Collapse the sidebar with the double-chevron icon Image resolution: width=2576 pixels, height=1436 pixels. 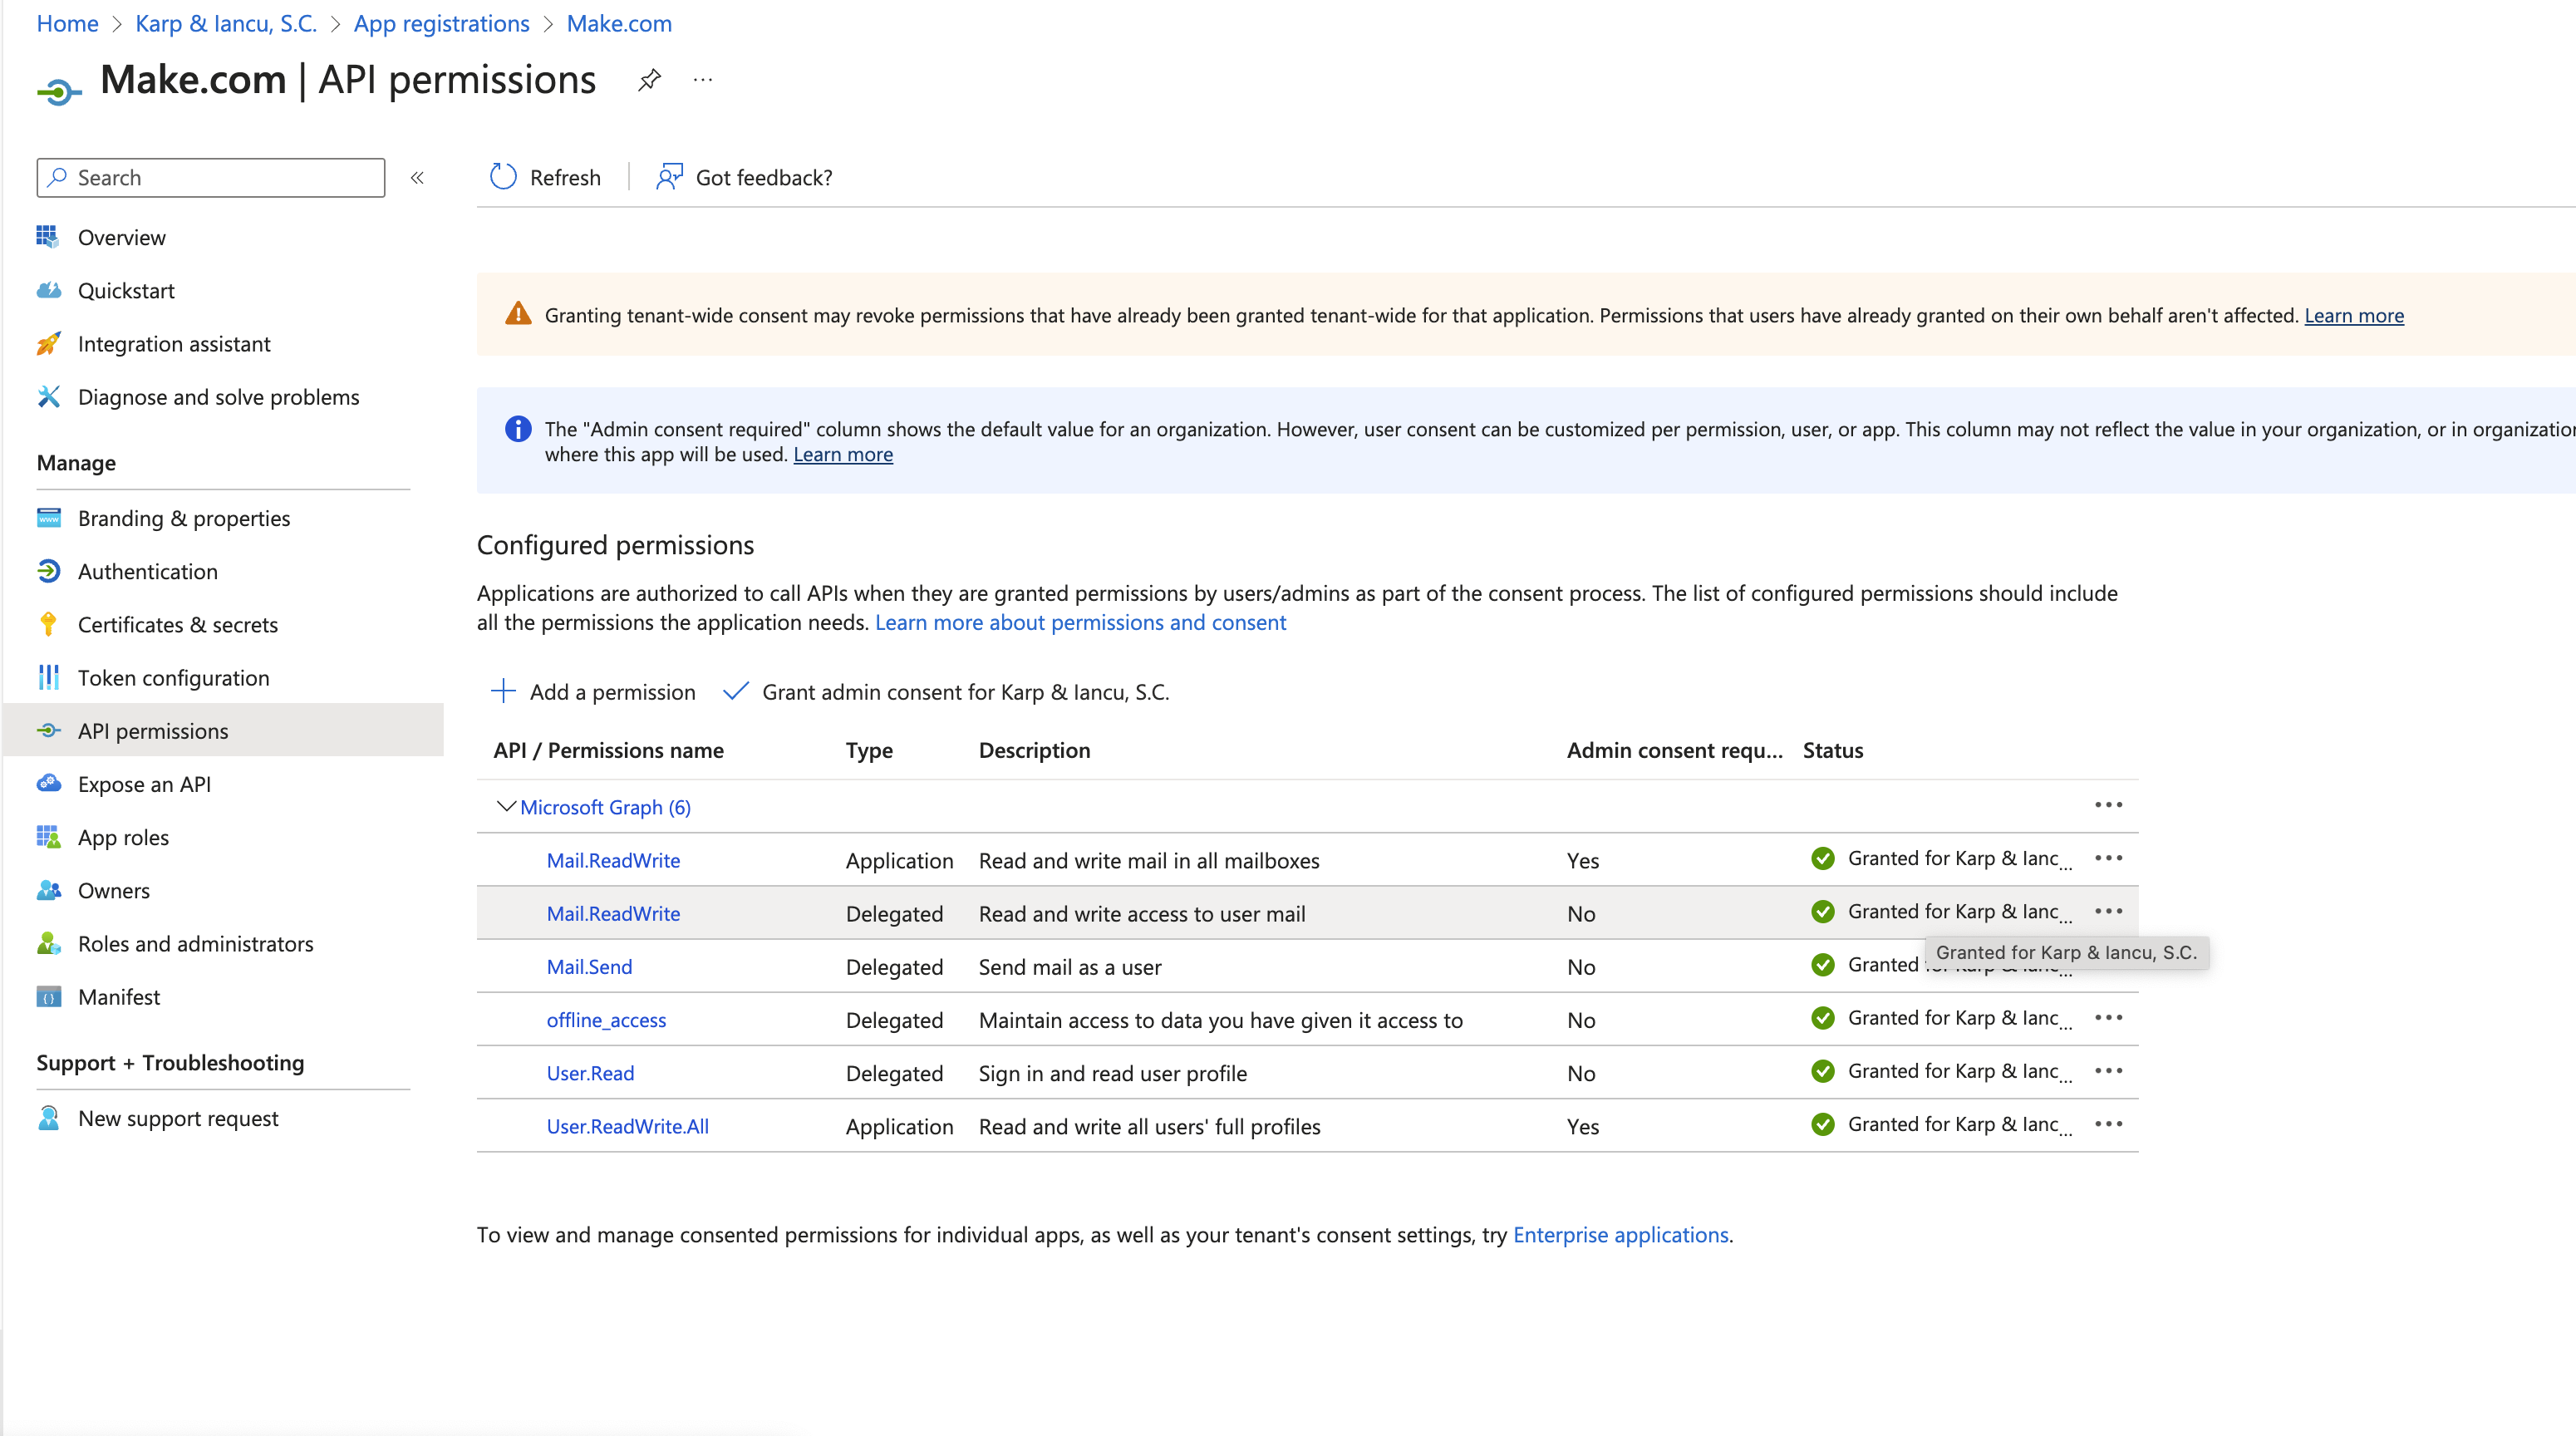(x=417, y=178)
